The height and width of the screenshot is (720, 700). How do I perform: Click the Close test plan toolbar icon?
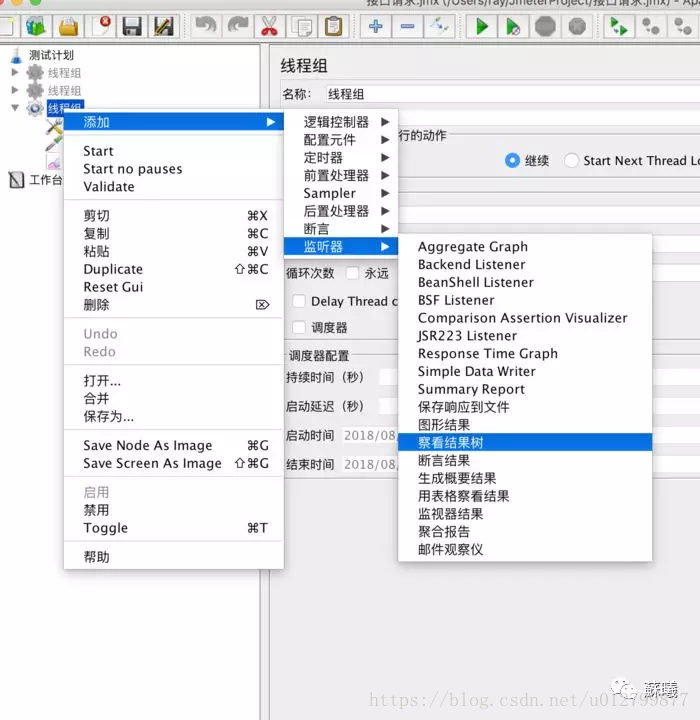(100, 27)
